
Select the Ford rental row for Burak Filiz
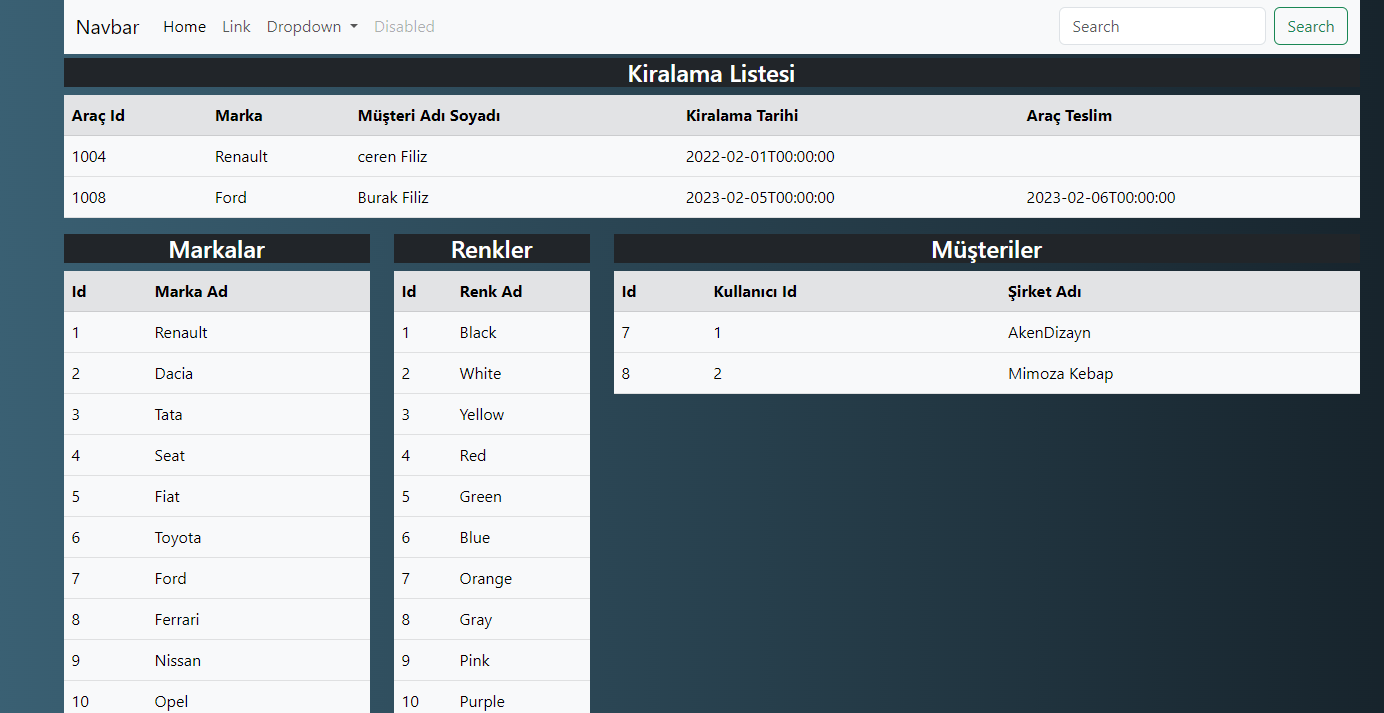(712, 197)
